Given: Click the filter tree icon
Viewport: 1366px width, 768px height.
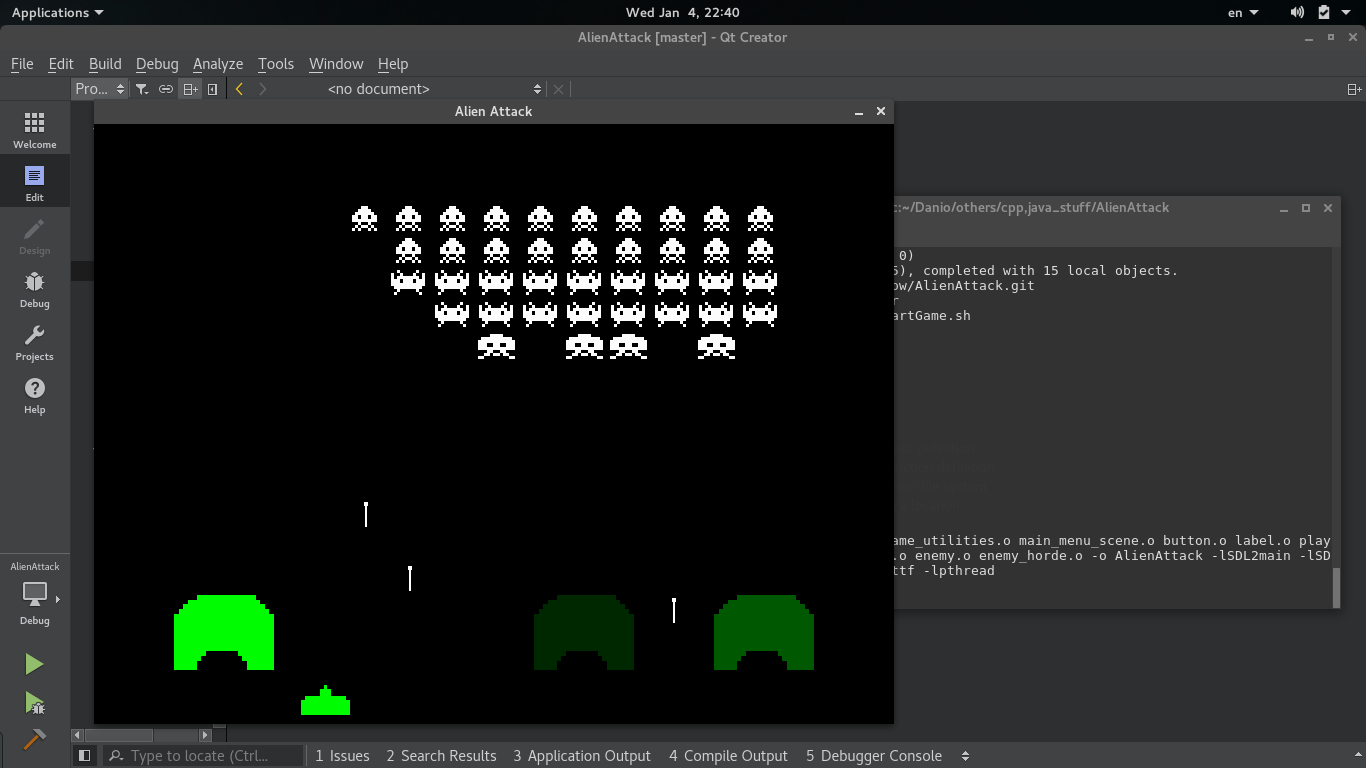Looking at the screenshot, I should 142,89.
